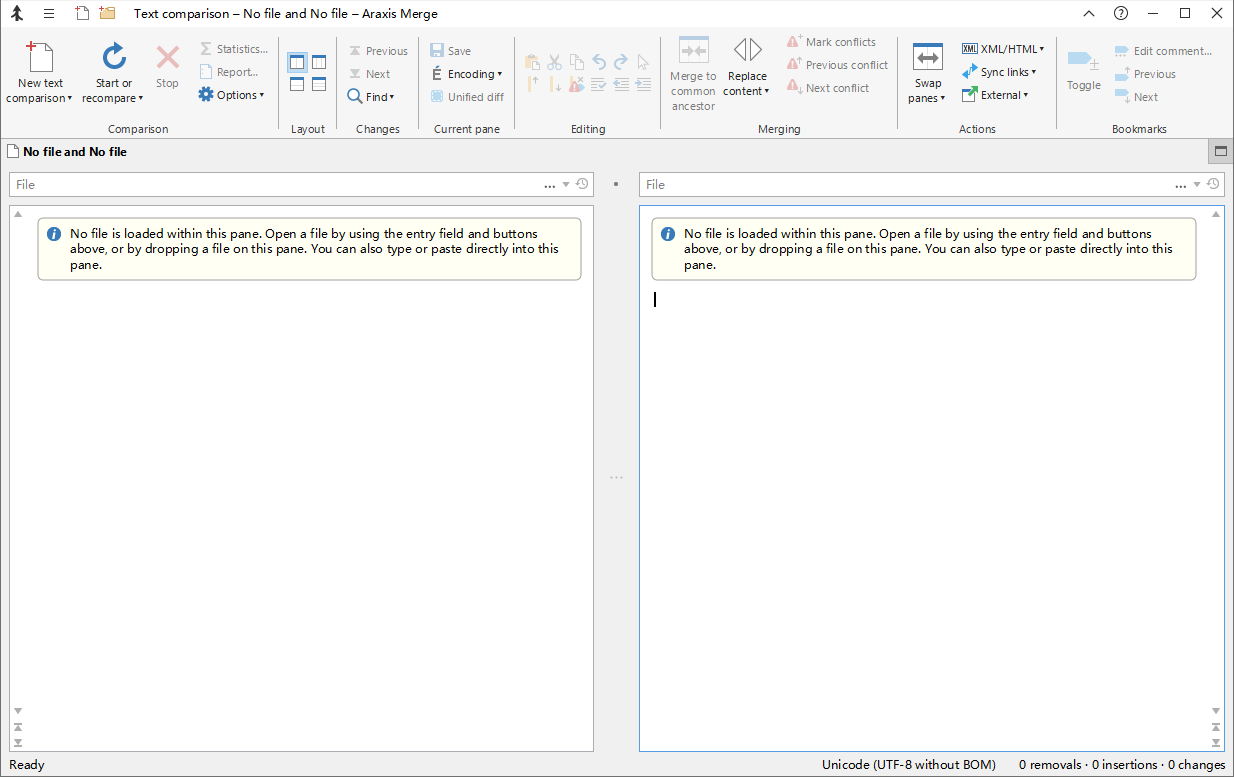Click the left pane scroll up arrow
The image size is (1234, 777).
click(x=18, y=214)
